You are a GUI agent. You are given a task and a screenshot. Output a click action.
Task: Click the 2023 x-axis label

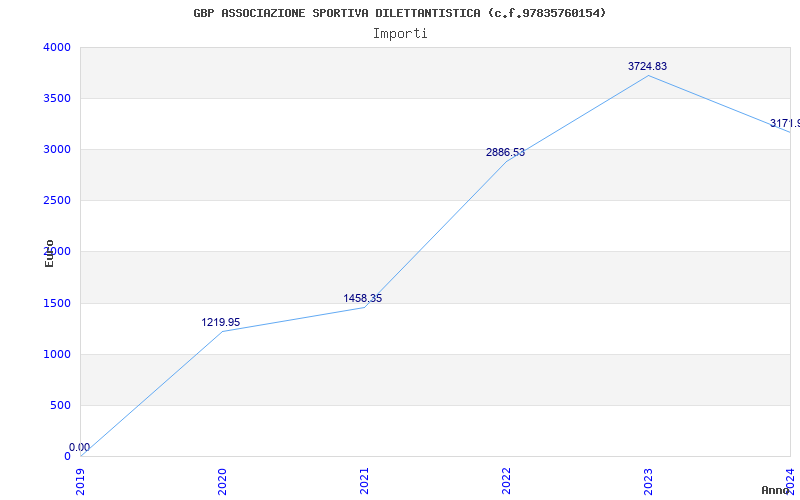[648, 482]
